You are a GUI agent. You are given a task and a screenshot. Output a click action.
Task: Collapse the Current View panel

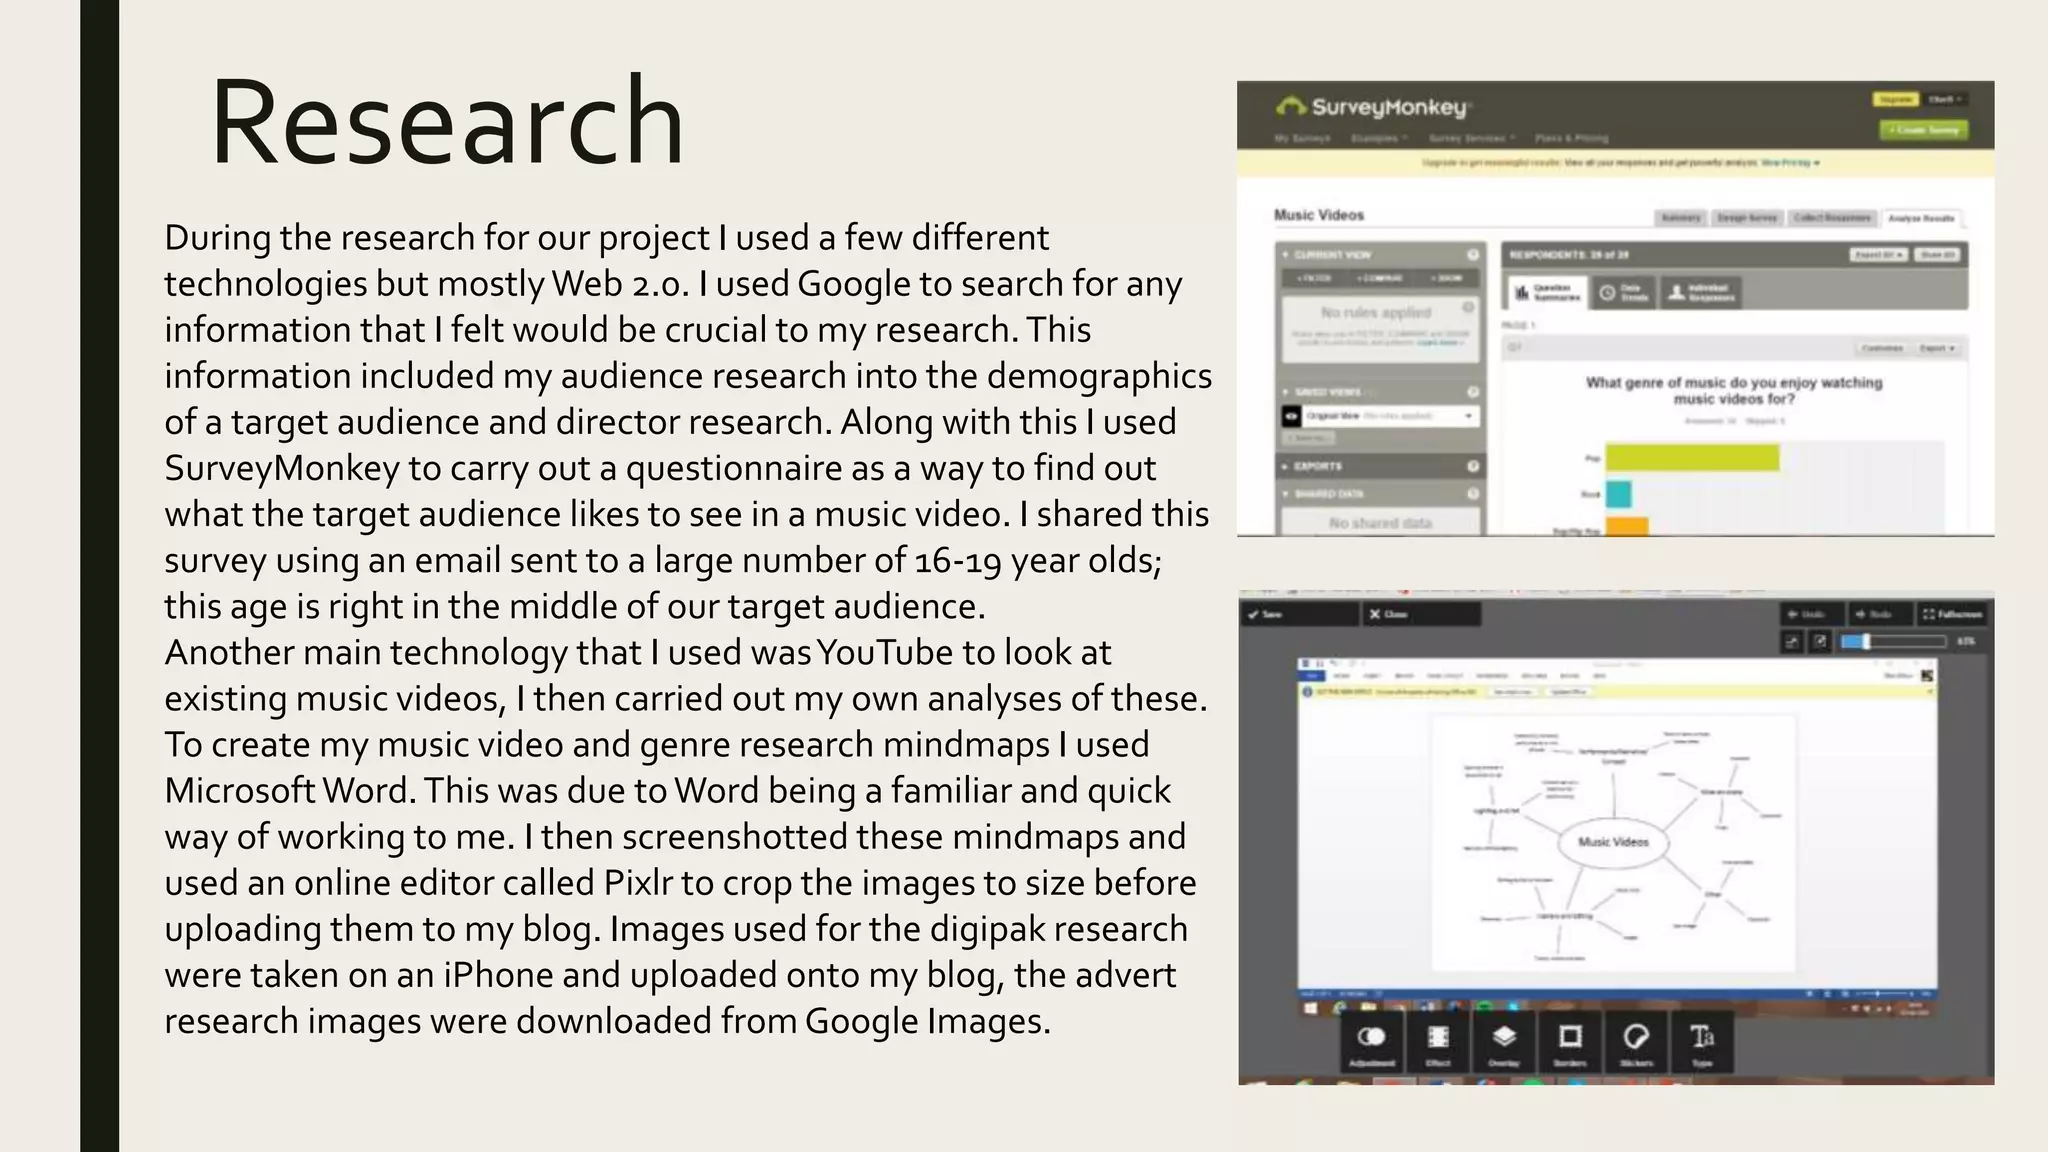click(x=1287, y=255)
